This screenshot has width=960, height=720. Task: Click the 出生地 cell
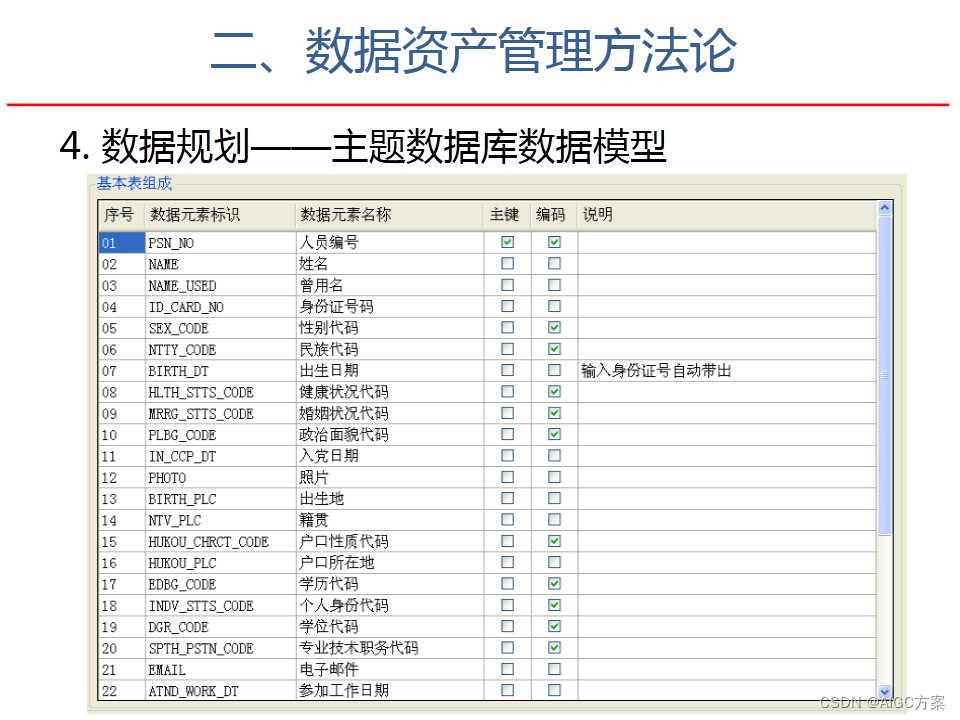tap(389, 499)
